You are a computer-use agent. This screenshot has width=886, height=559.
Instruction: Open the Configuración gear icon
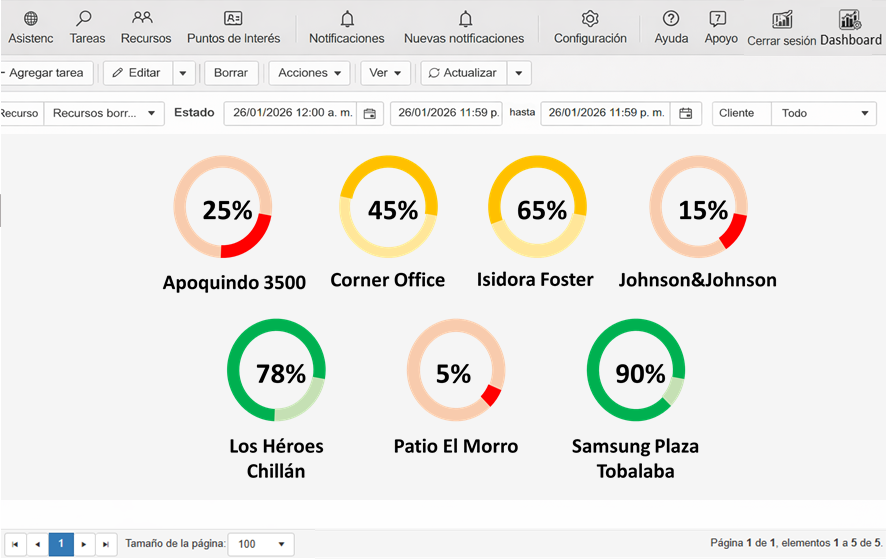click(x=590, y=19)
